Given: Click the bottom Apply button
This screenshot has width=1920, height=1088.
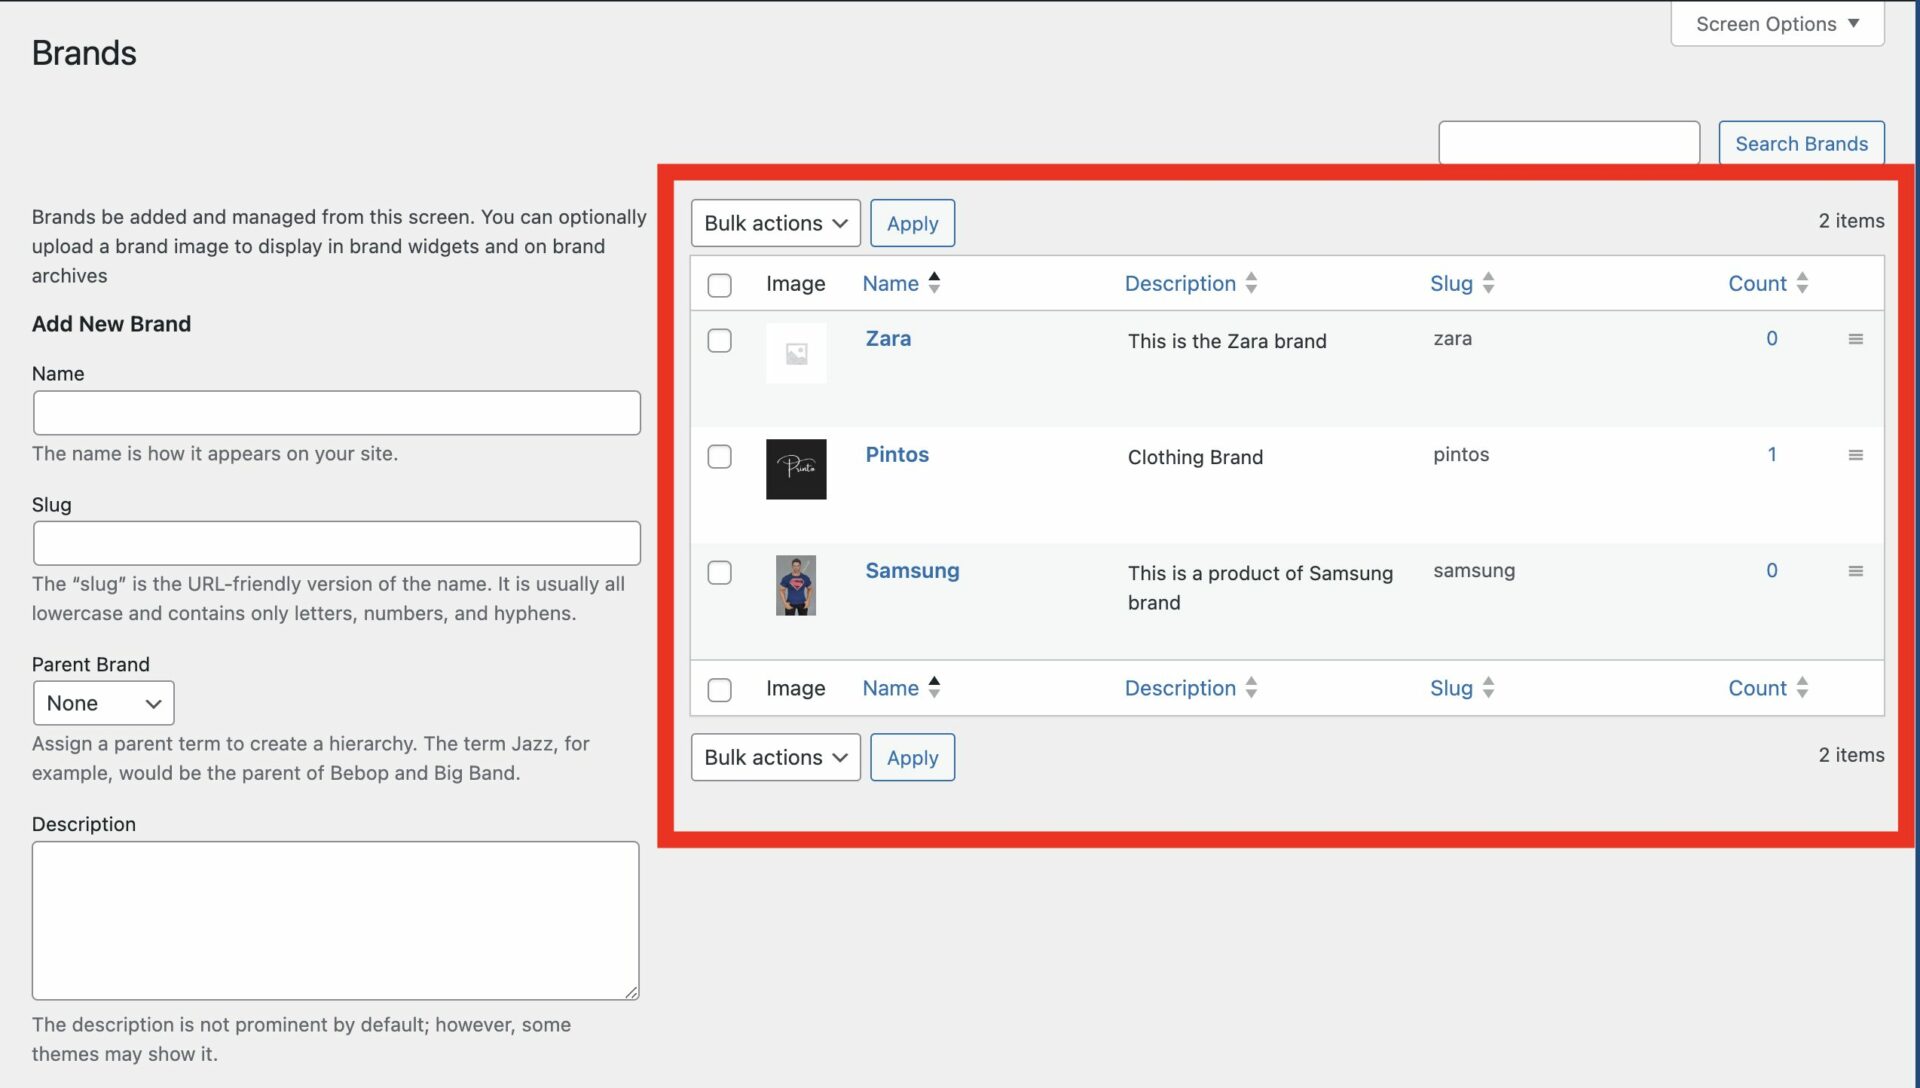Looking at the screenshot, I should coord(912,757).
